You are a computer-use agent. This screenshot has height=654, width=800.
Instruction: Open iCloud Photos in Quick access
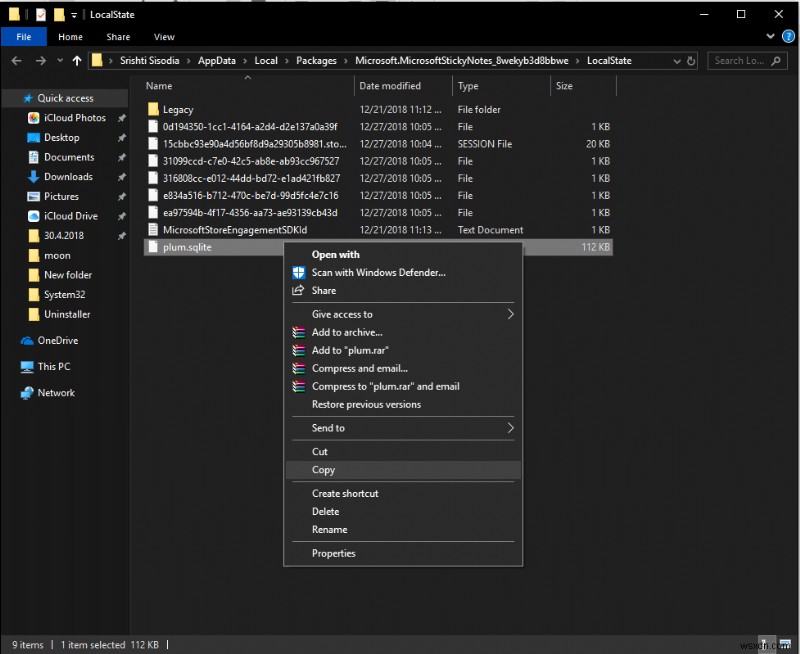(x=74, y=118)
